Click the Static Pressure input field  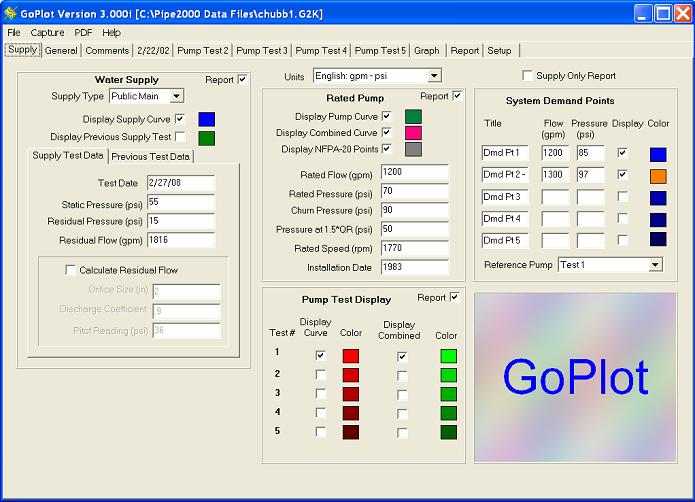[181, 202]
